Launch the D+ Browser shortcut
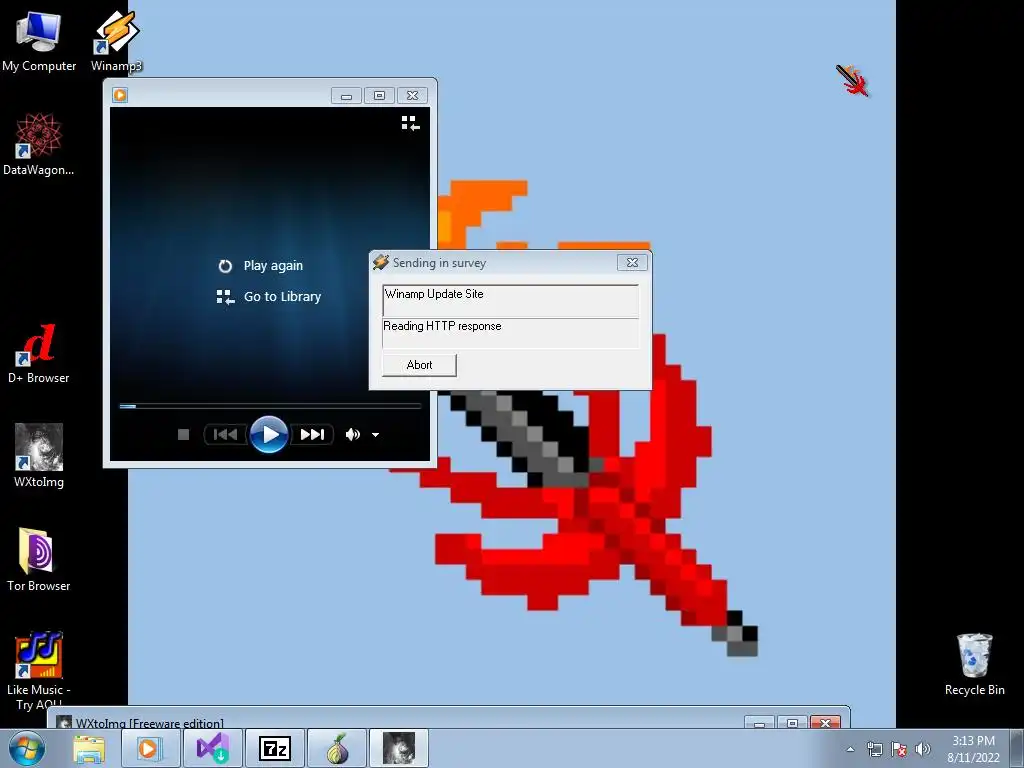 click(x=39, y=353)
